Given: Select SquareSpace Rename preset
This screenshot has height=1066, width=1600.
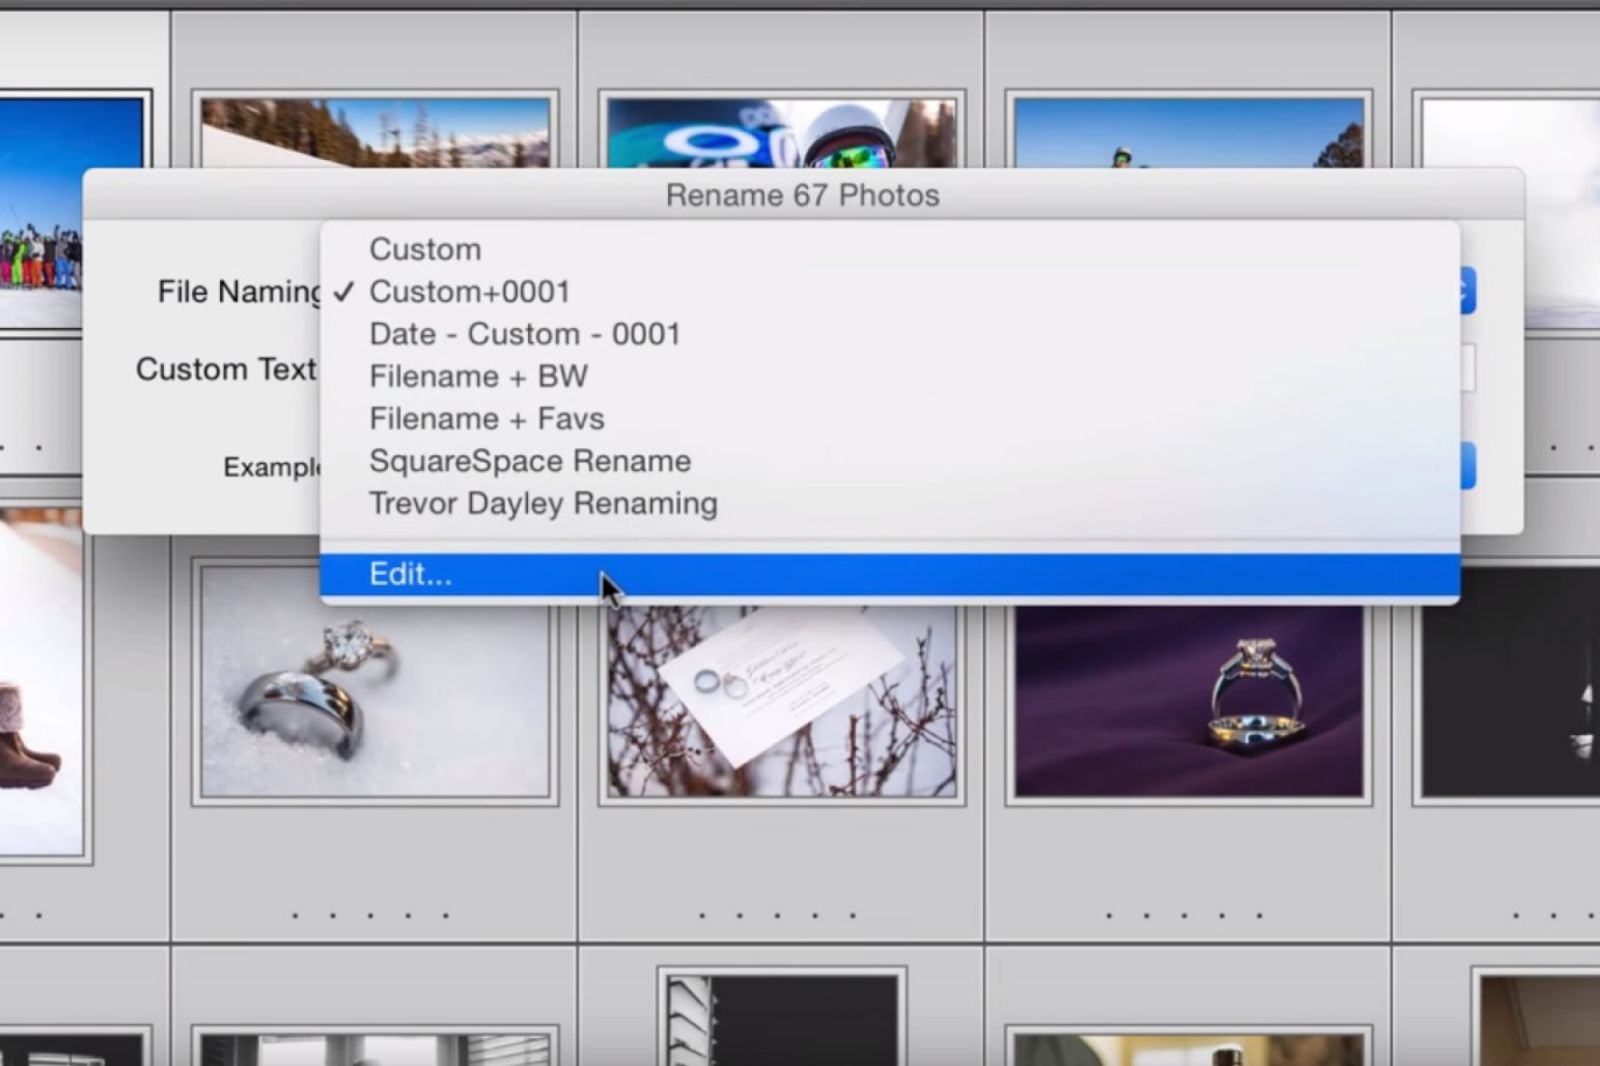Looking at the screenshot, I should click(530, 461).
